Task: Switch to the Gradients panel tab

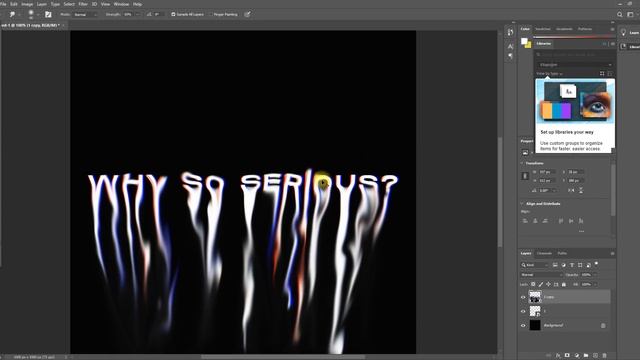Action: pos(564,29)
